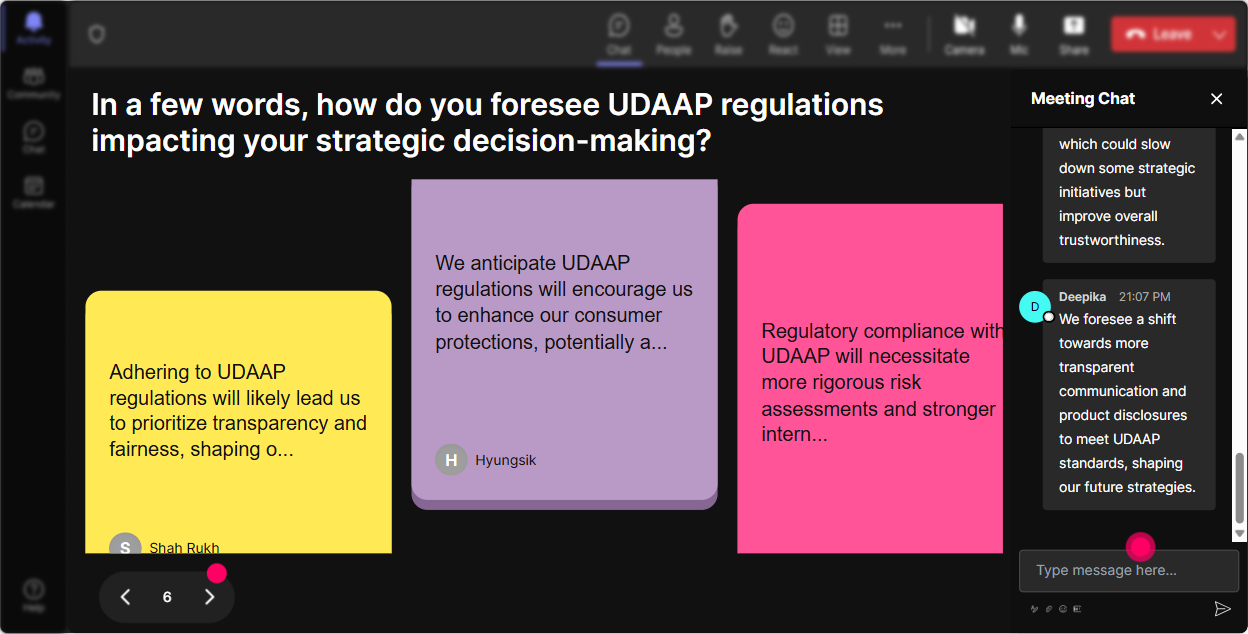Click slide number 6 indicator

click(x=167, y=597)
